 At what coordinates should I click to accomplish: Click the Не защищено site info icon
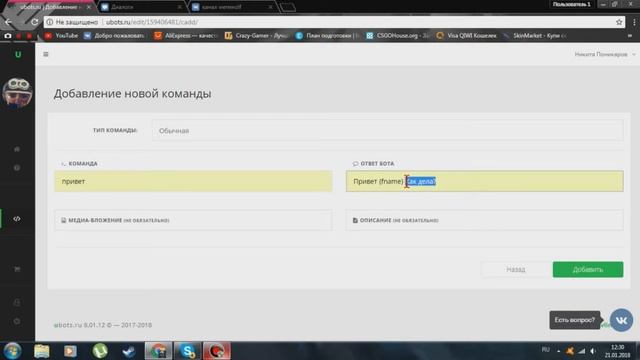[x=49, y=22]
